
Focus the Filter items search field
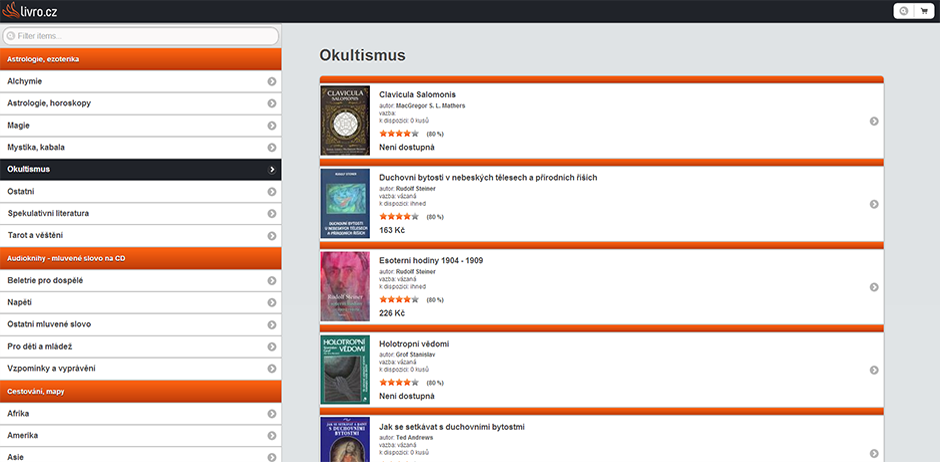pyautogui.click(x=141, y=36)
